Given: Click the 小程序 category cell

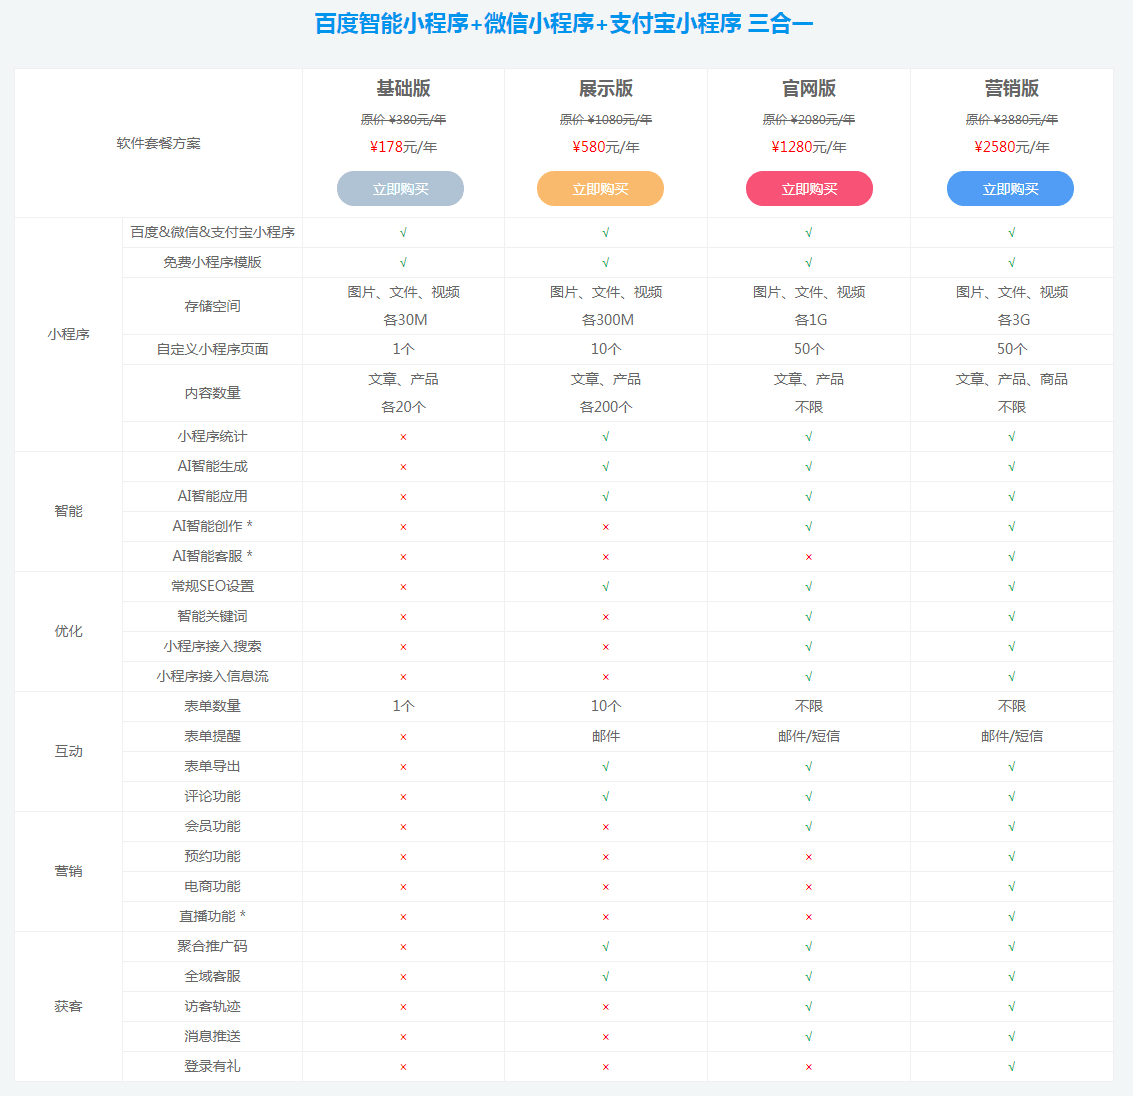Looking at the screenshot, I should click(x=69, y=335).
